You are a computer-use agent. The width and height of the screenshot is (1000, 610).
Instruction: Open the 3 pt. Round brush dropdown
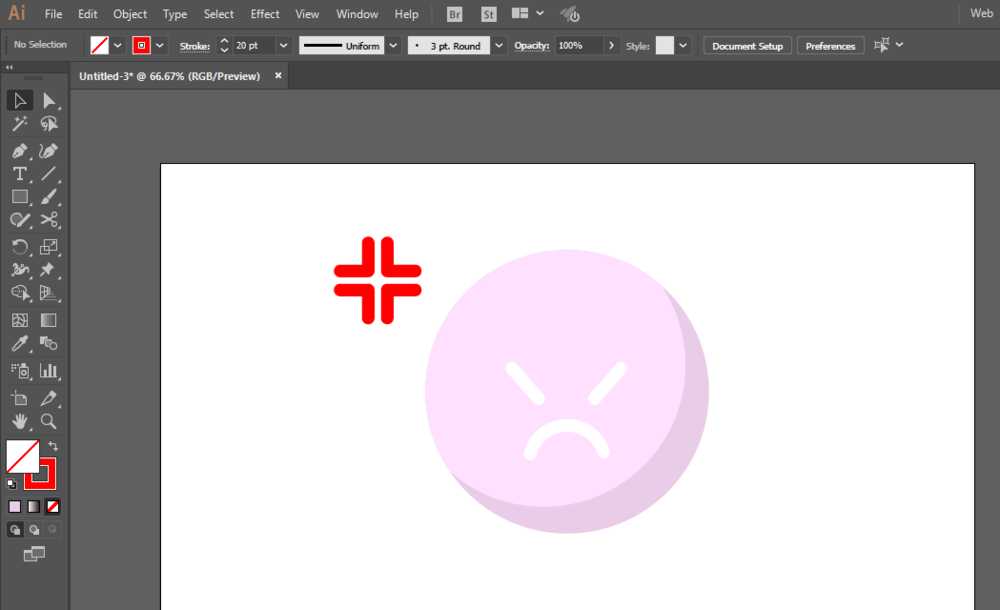tap(499, 45)
